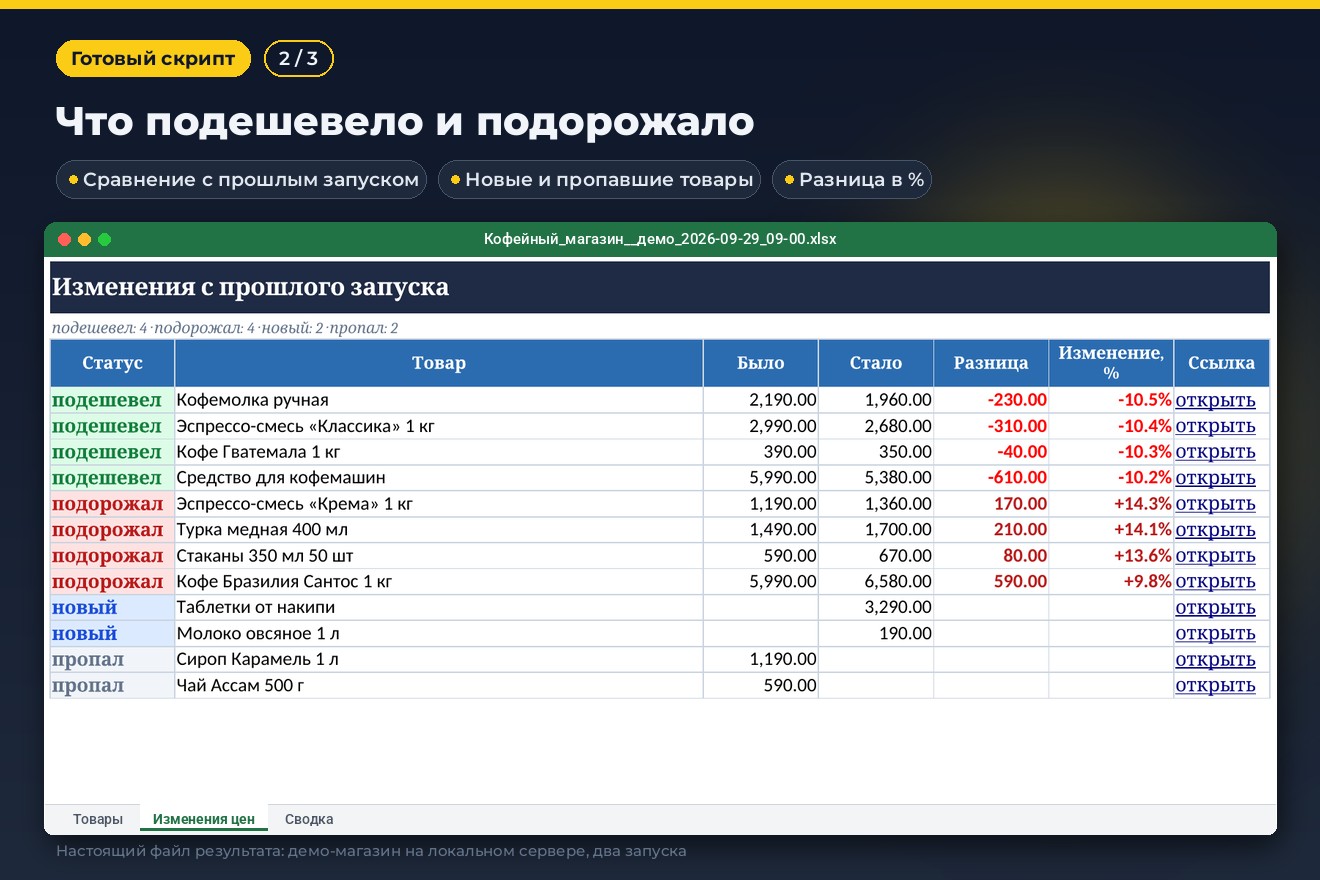Image resolution: width=1320 pixels, height=880 pixels.
Task: Open the Сводка sheet tab
Action: coord(309,819)
